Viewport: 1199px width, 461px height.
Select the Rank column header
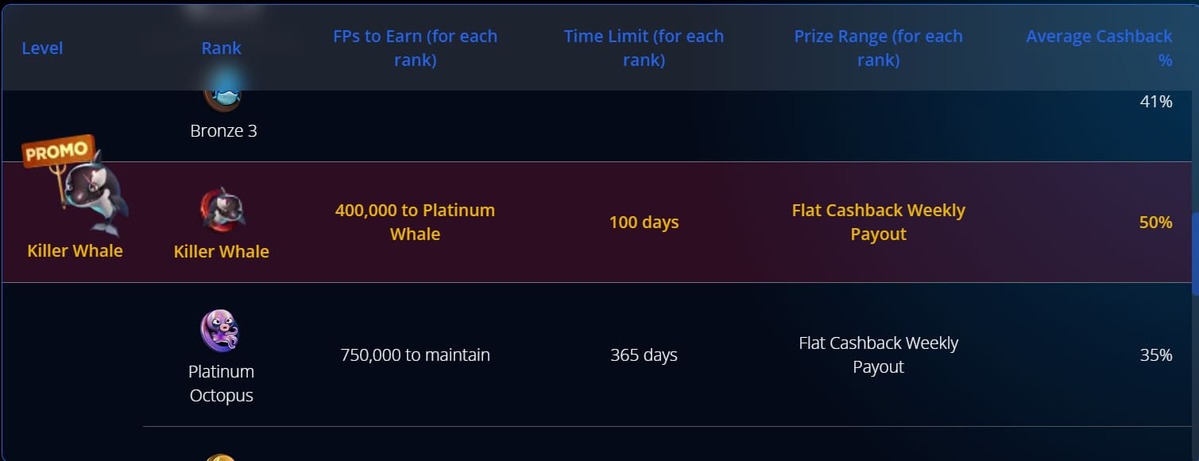(x=221, y=48)
